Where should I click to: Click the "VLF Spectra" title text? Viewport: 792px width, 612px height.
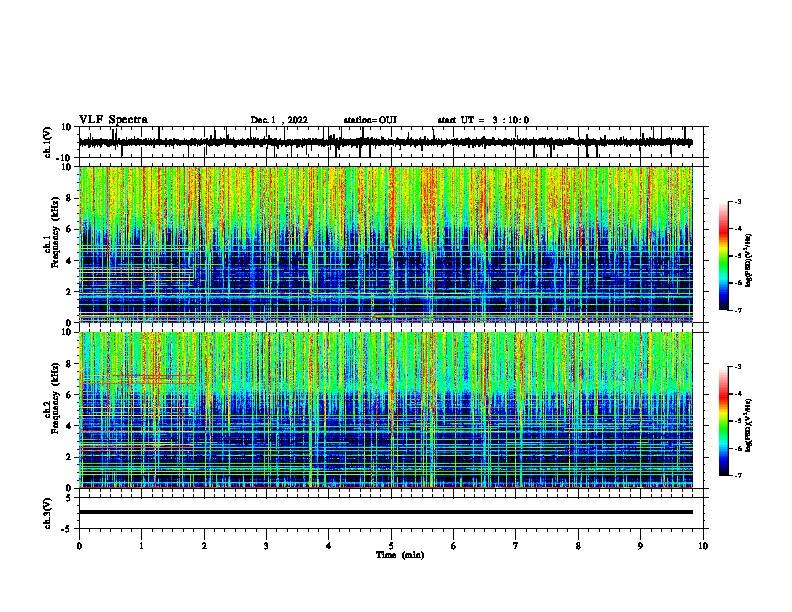[113, 120]
